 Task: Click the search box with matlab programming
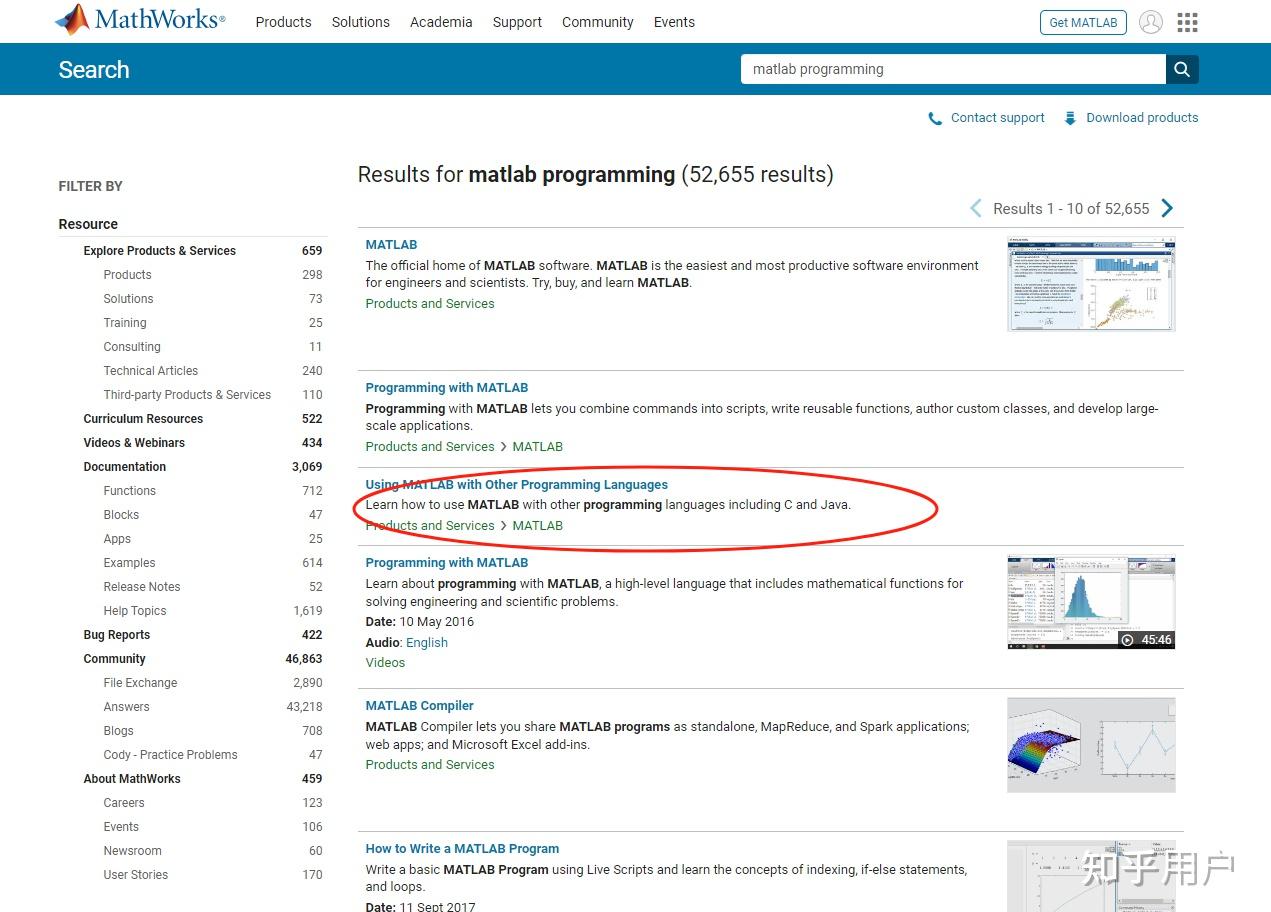953,69
